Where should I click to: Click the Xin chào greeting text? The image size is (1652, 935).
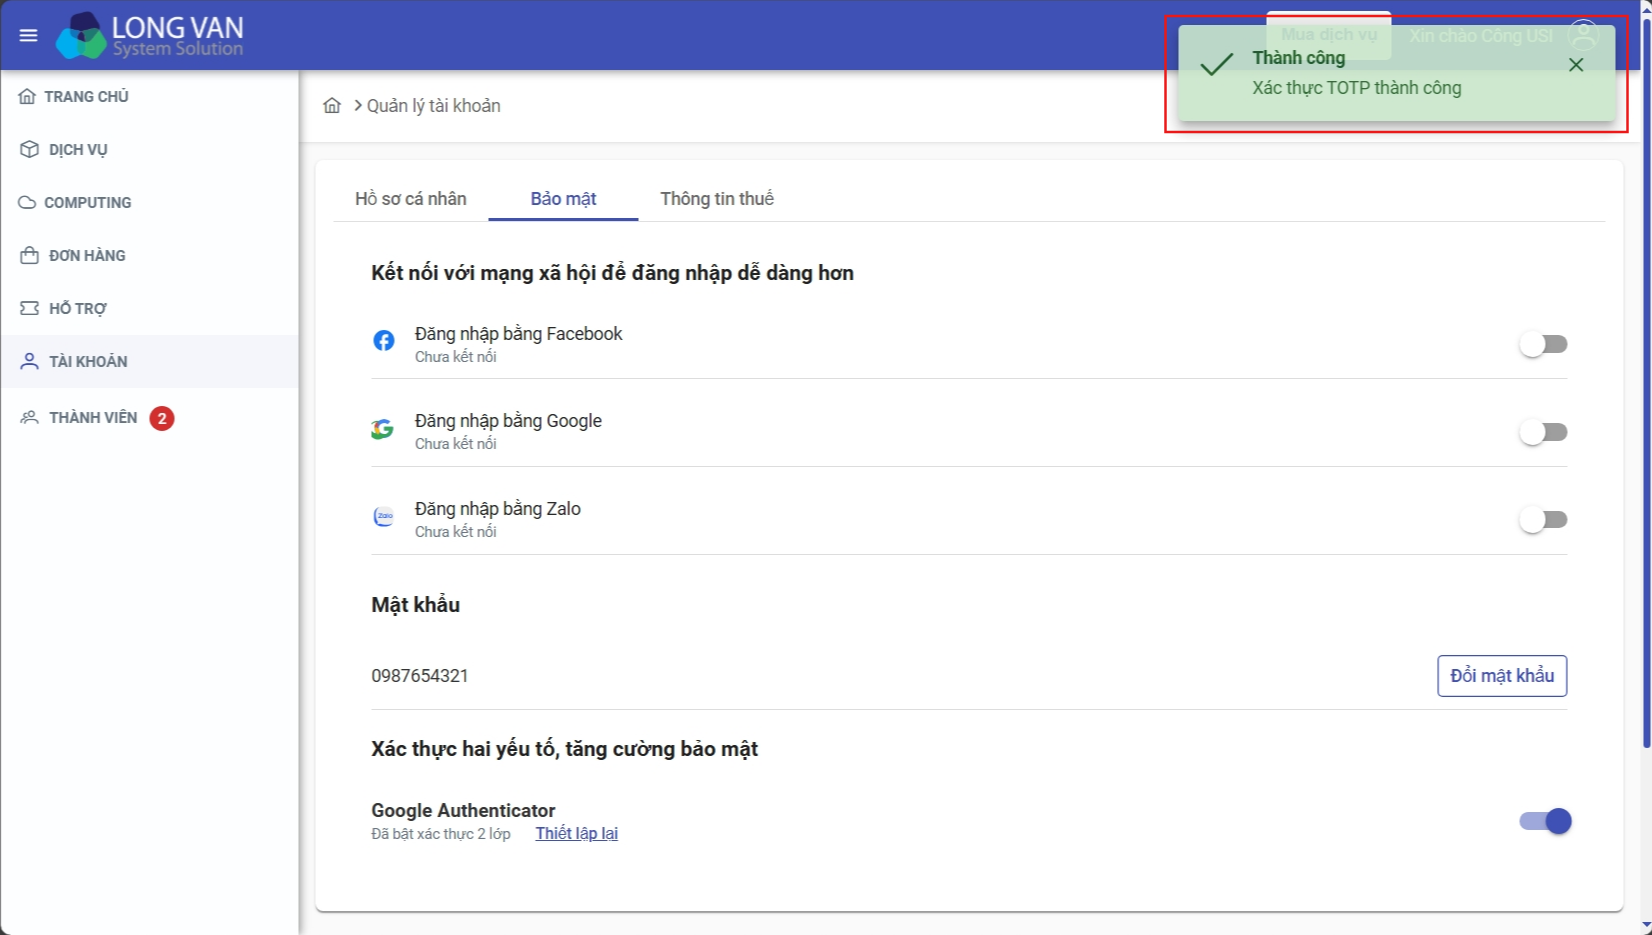pos(1481,36)
